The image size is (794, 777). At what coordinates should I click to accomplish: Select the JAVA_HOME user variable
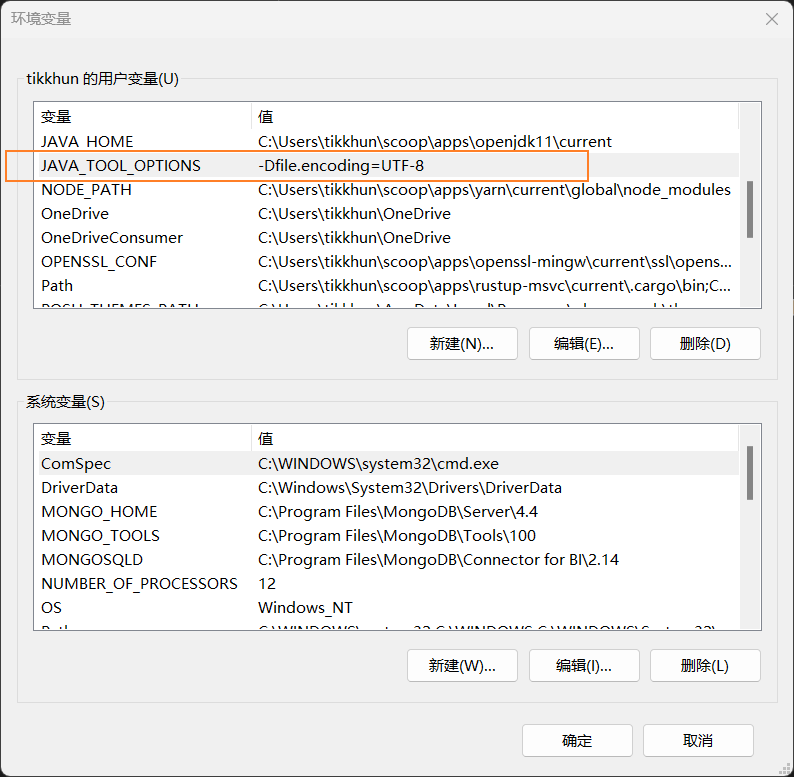point(388,141)
